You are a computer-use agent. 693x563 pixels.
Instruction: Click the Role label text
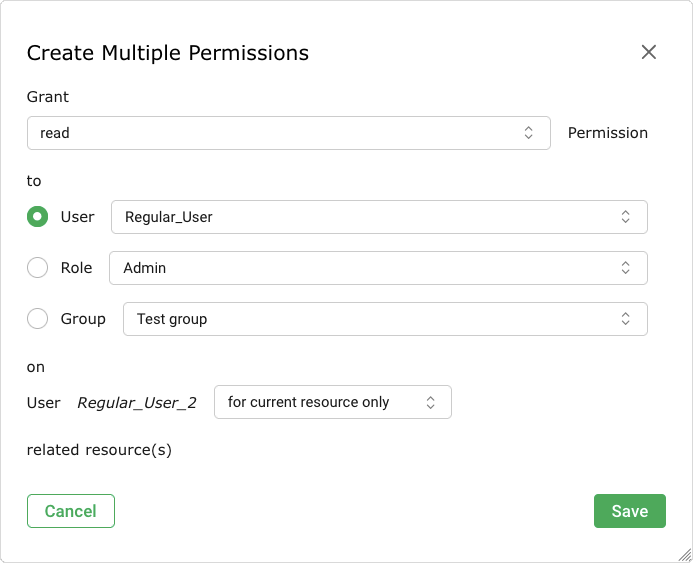pyautogui.click(x=76, y=268)
